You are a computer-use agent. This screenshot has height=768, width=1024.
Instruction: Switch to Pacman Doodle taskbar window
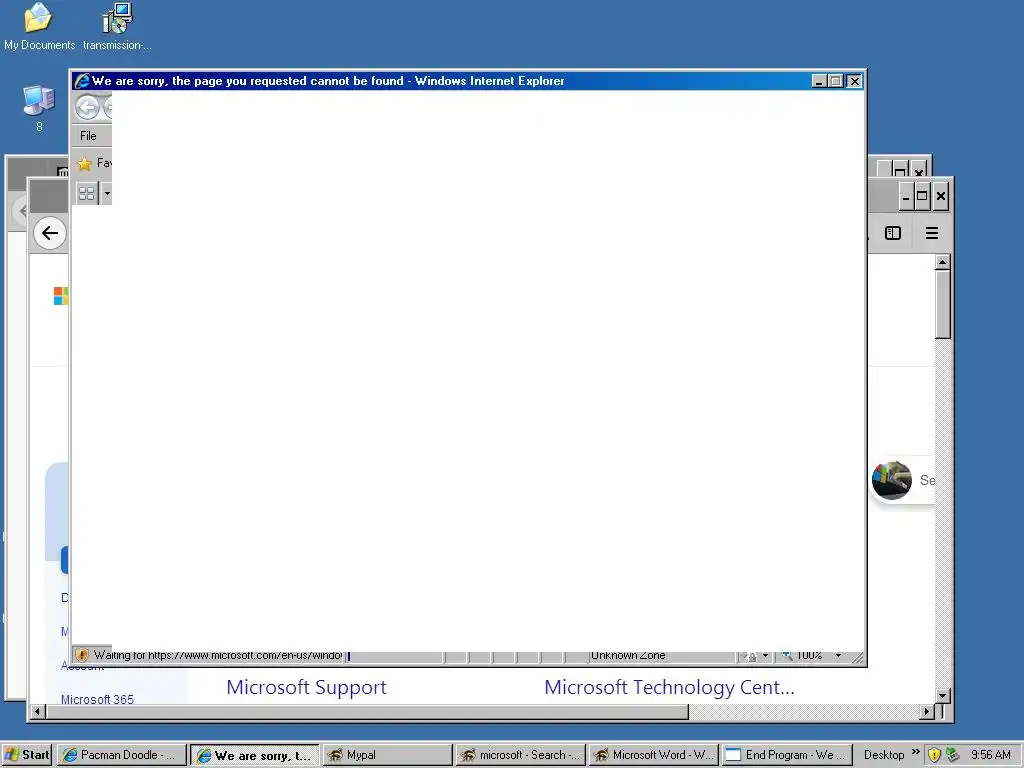click(121, 755)
